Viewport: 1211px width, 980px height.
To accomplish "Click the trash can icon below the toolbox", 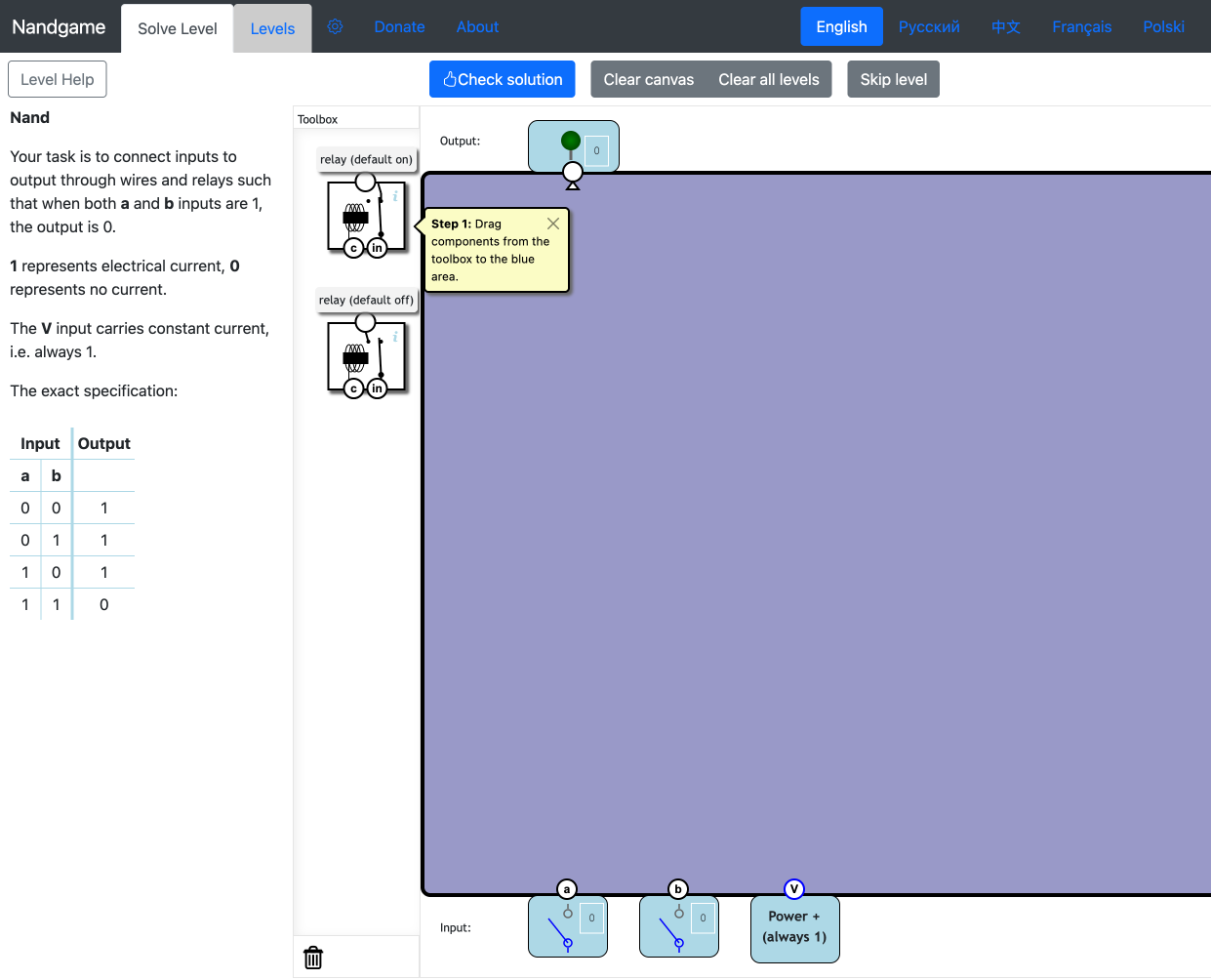I will pyautogui.click(x=313, y=958).
